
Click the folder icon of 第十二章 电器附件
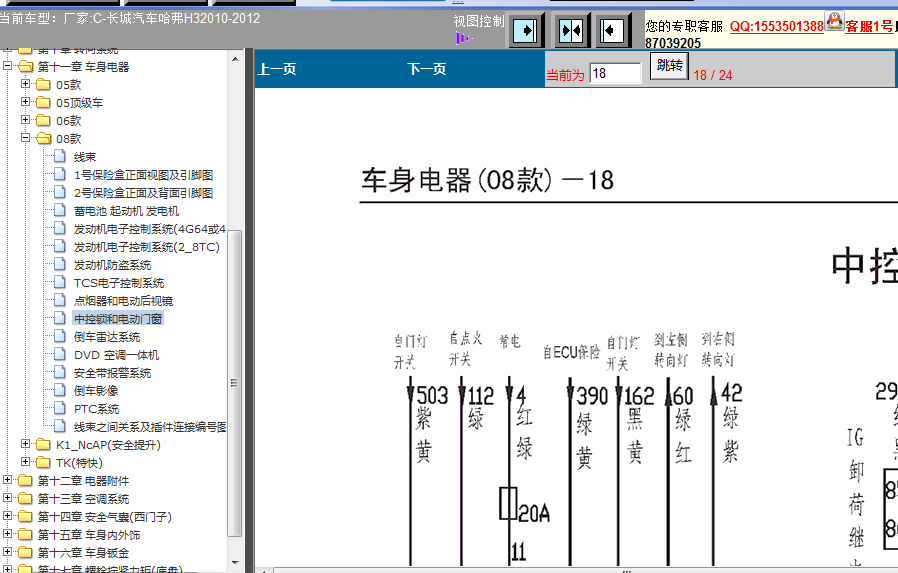[x=26, y=480]
